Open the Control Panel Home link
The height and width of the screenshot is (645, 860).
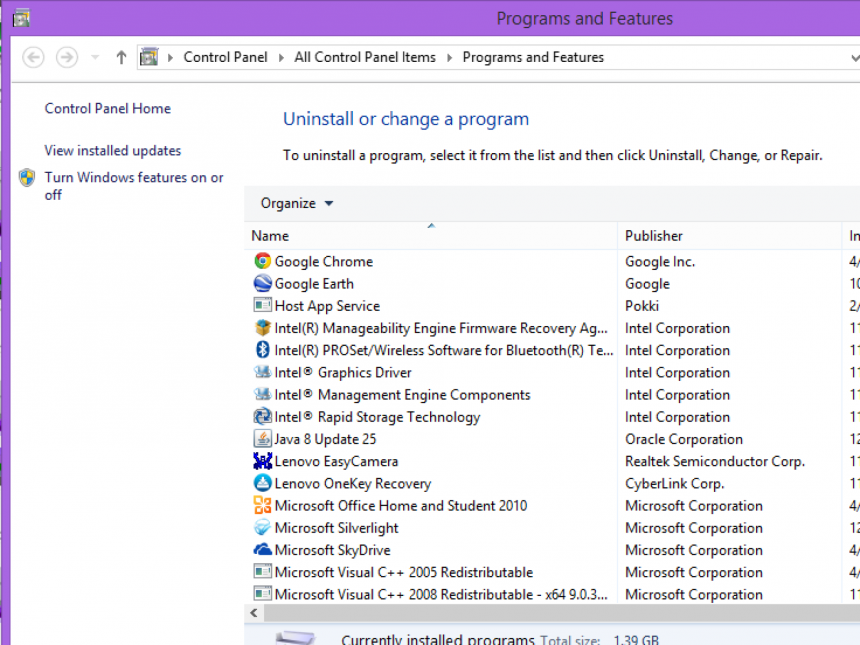tap(108, 109)
